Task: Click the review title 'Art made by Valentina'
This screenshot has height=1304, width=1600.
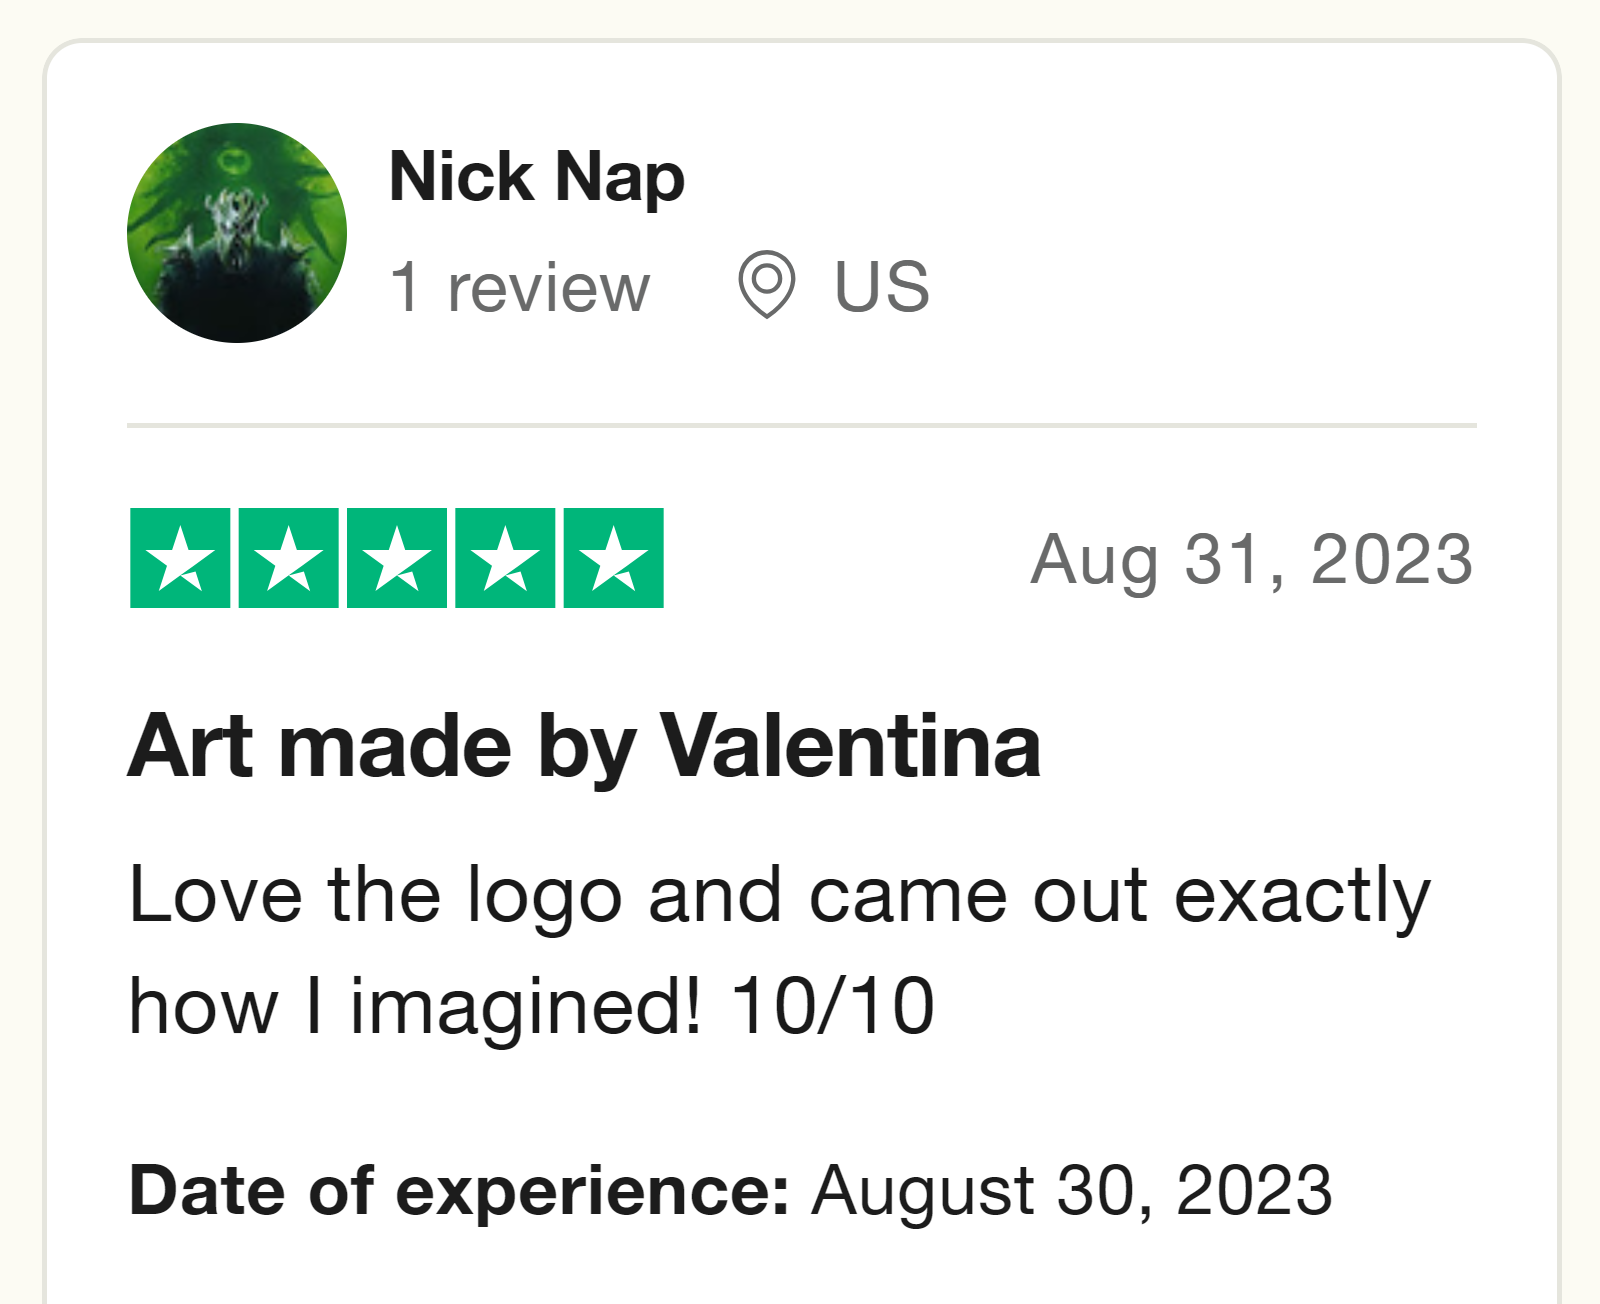Action: coord(584,745)
